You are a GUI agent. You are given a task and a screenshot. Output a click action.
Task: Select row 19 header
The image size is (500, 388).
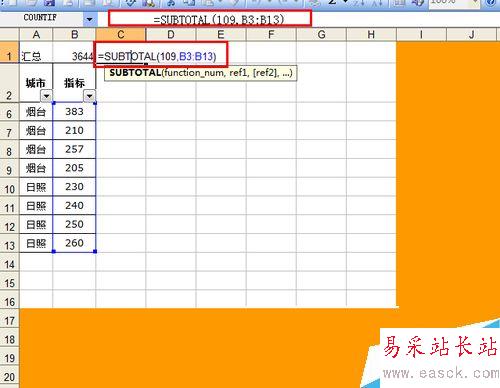tap(10, 356)
